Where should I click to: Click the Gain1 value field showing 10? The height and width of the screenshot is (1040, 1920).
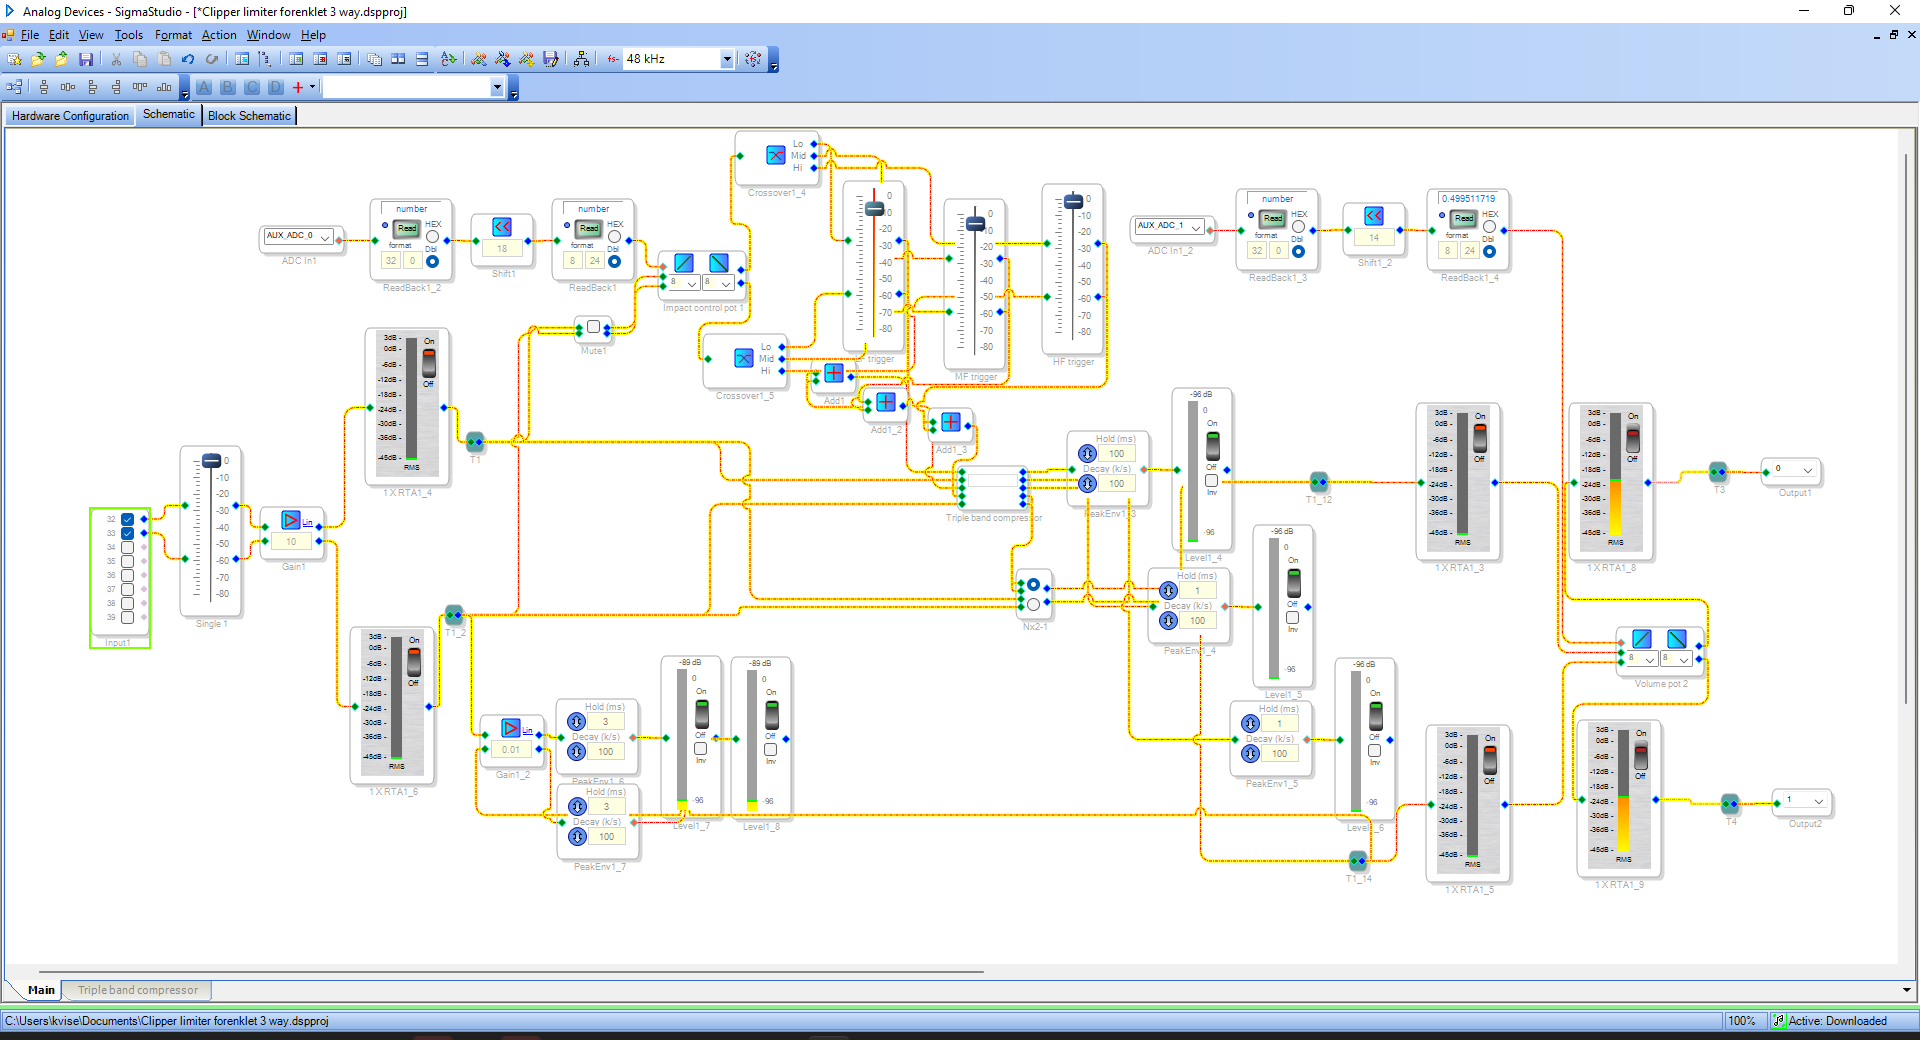[x=291, y=542]
